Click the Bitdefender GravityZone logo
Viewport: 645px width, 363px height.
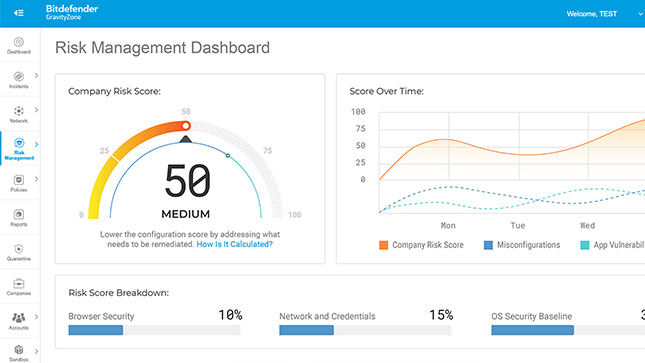coord(72,12)
